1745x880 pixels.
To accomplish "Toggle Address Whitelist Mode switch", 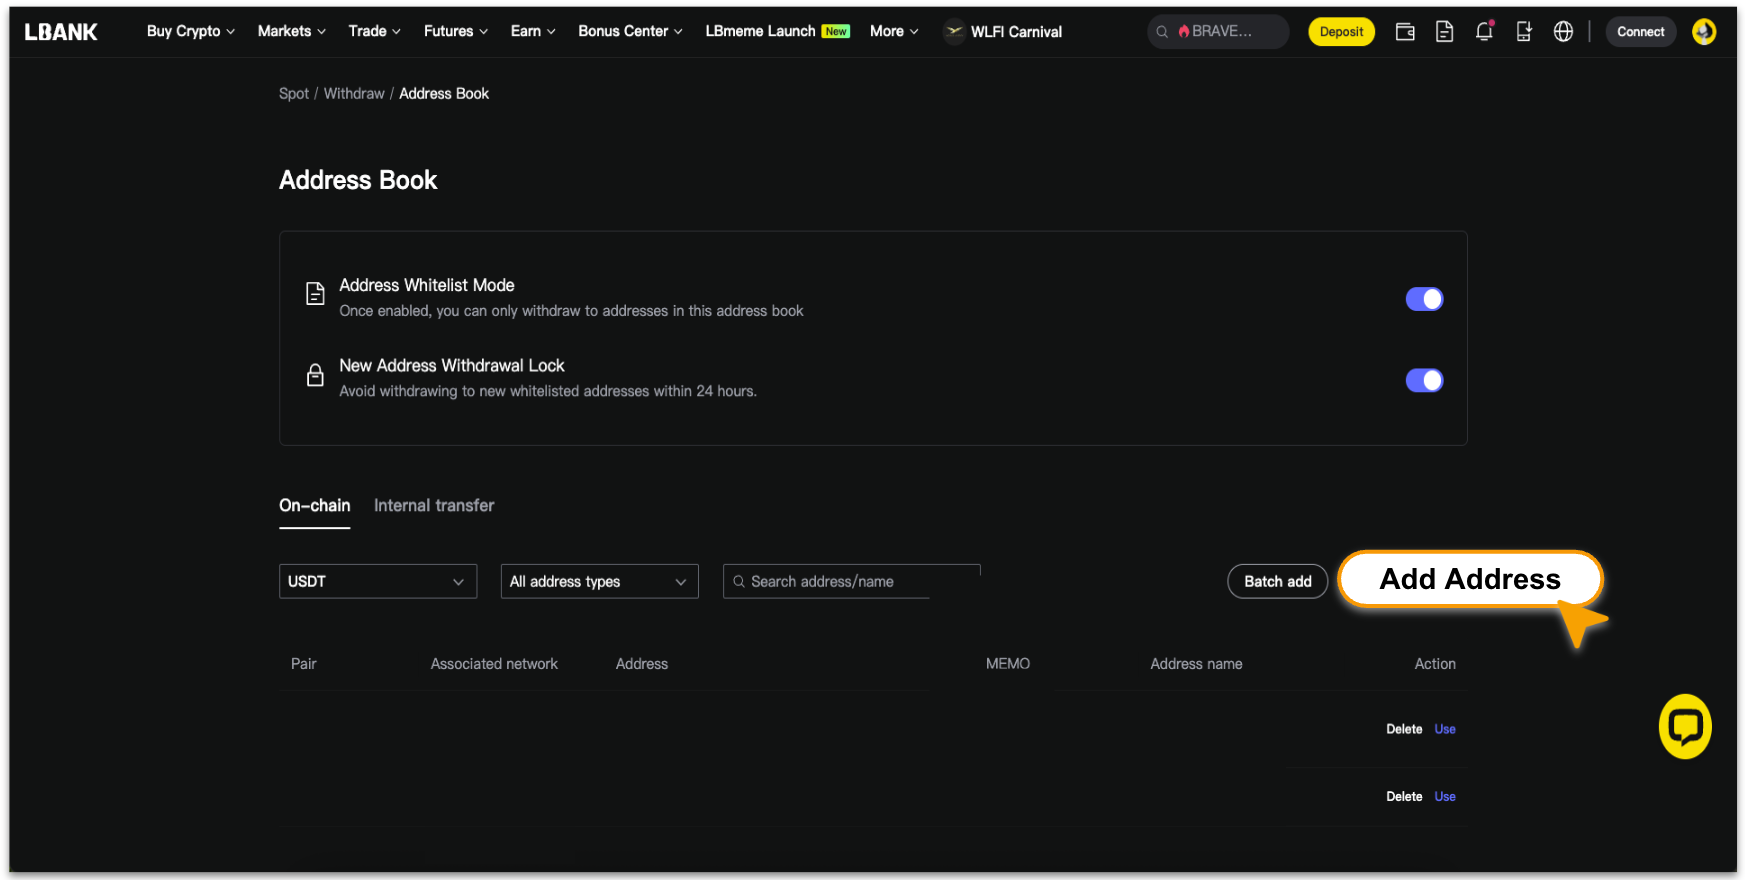I will (x=1424, y=299).
